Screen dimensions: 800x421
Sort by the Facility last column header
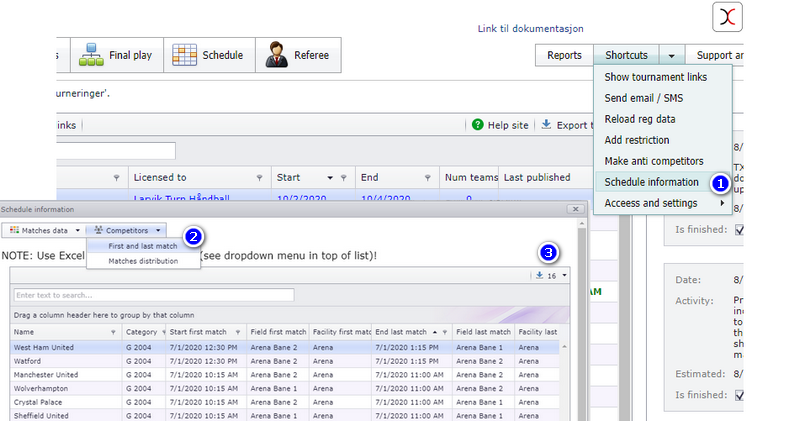click(x=537, y=332)
